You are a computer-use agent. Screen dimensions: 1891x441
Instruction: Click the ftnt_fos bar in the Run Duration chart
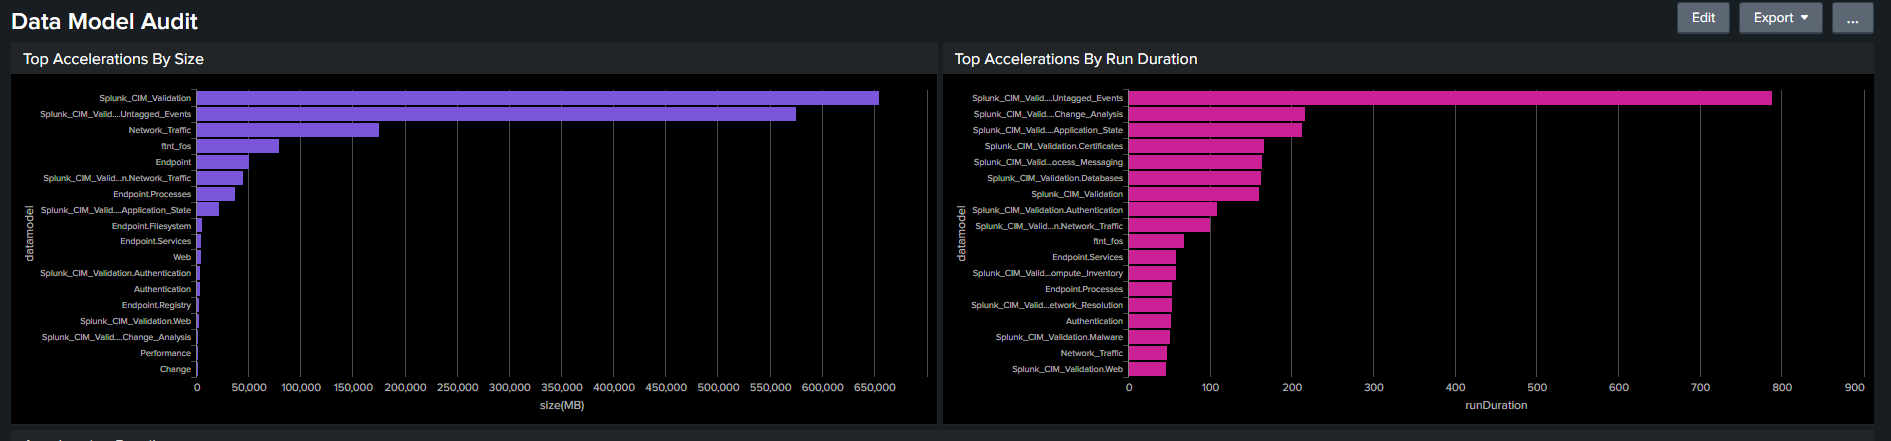(x=1156, y=241)
